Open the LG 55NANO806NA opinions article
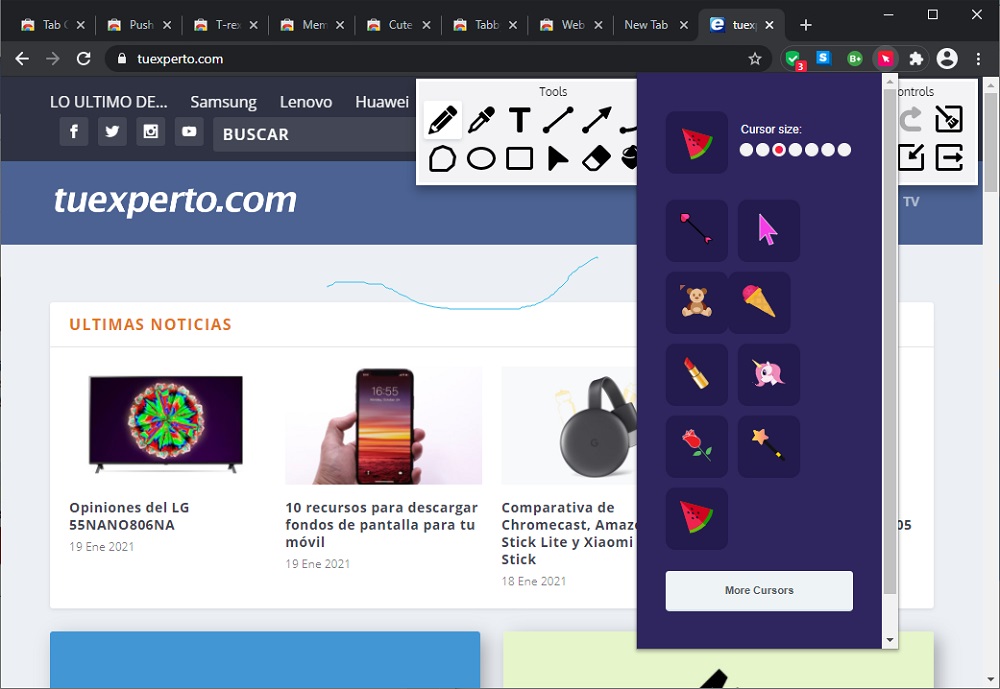The width and height of the screenshot is (1000, 689). point(129,516)
